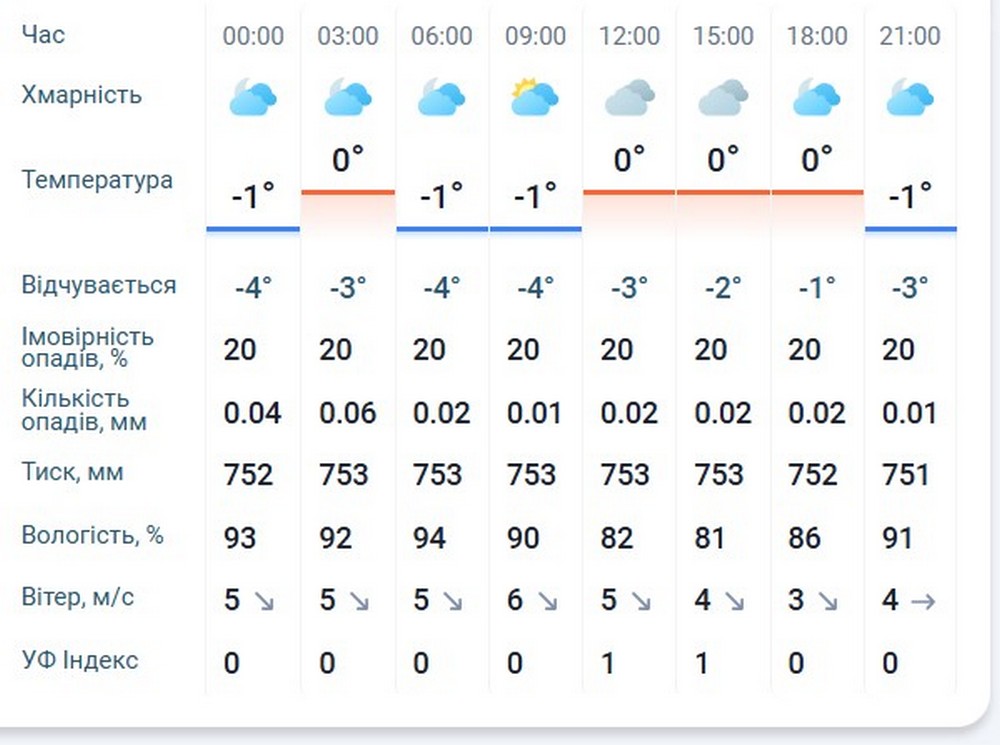The height and width of the screenshot is (745, 1000).
Task: Click the 21:00 cloud and moon icon
Action: click(x=910, y=98)
